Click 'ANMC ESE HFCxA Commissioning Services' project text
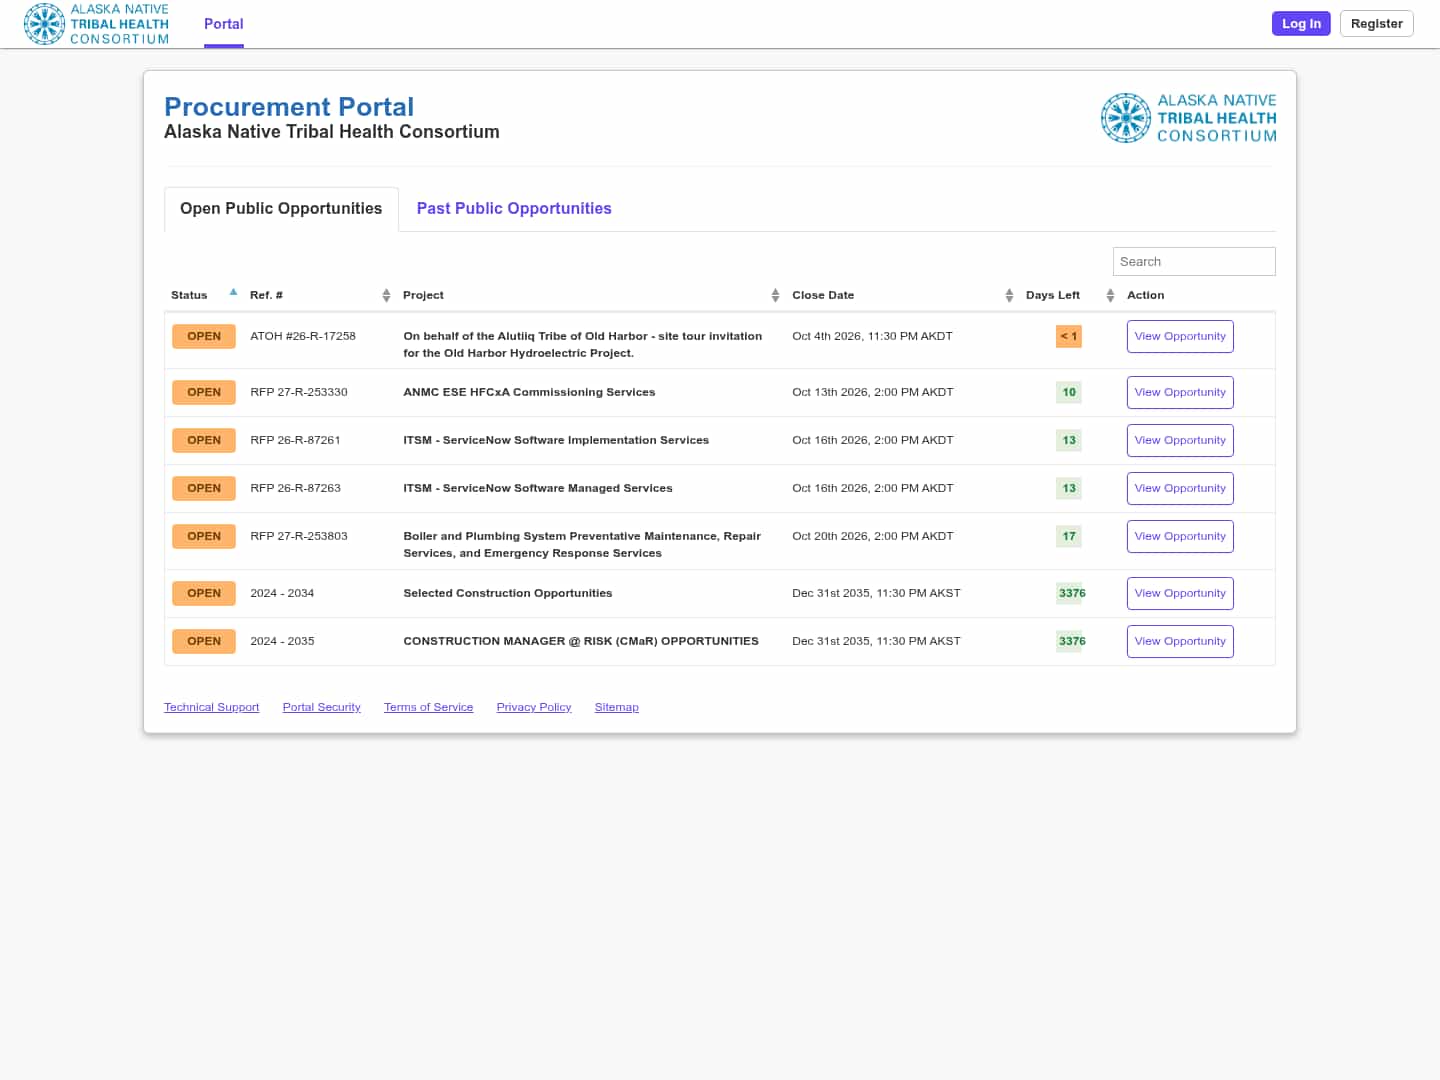1440x1080 pixels. (x=529, y=392)
